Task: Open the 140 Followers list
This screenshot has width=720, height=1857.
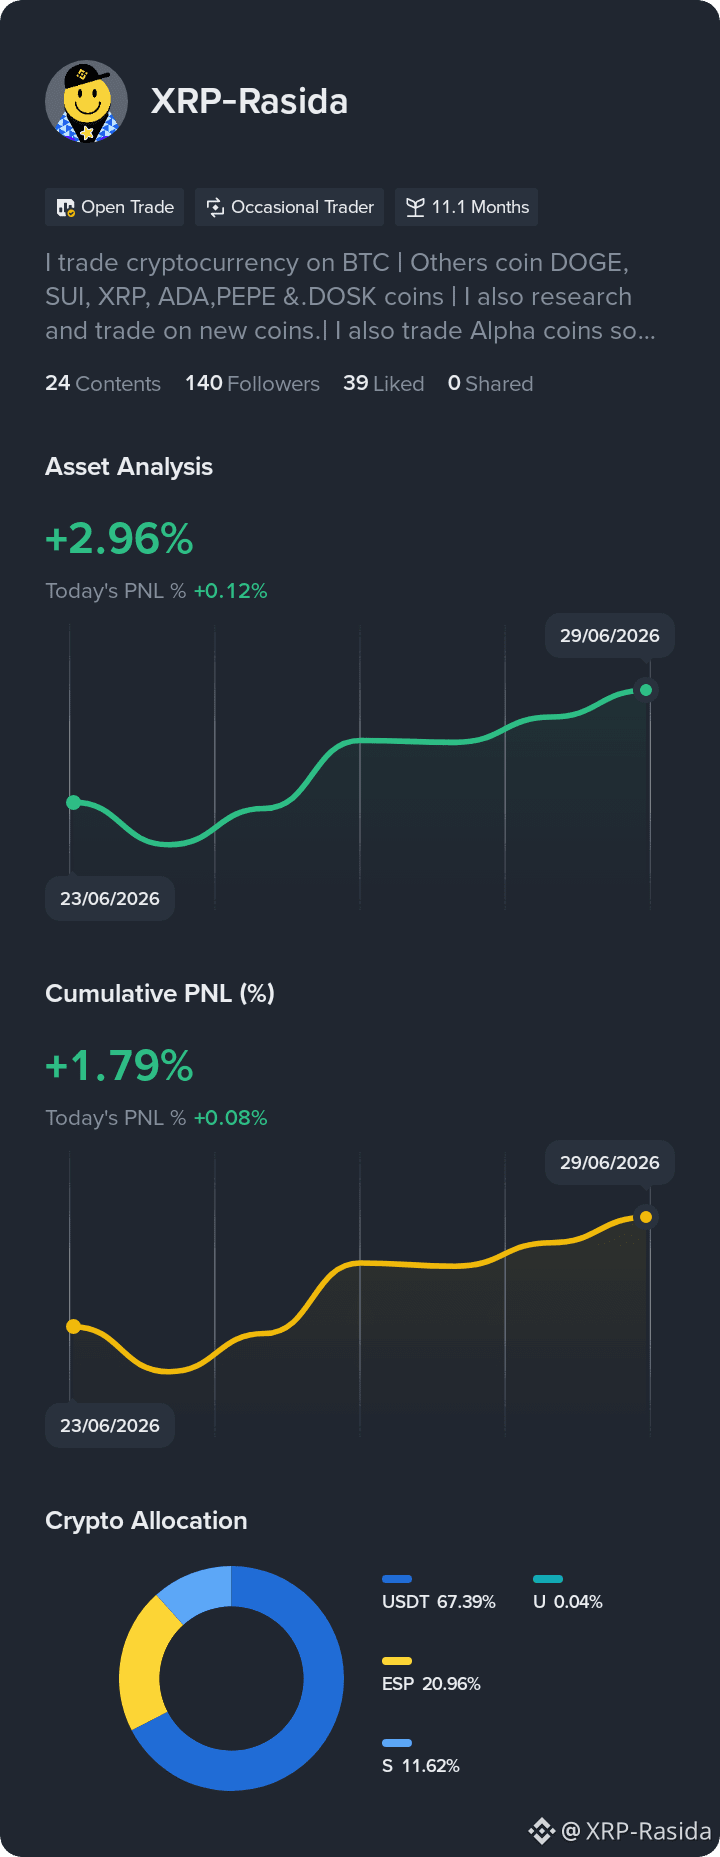Action: pos(252,384)
